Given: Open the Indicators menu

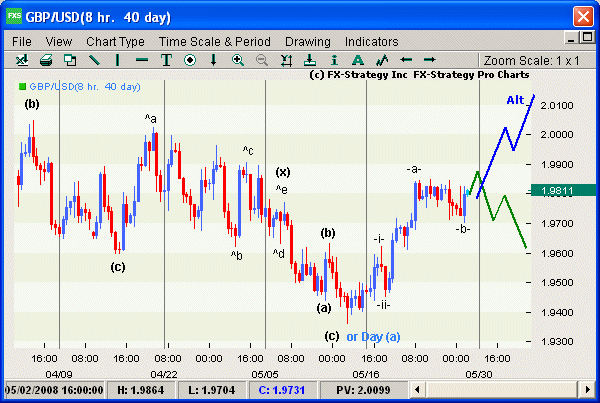Looking at the screenshot, I should click(372, 41).
